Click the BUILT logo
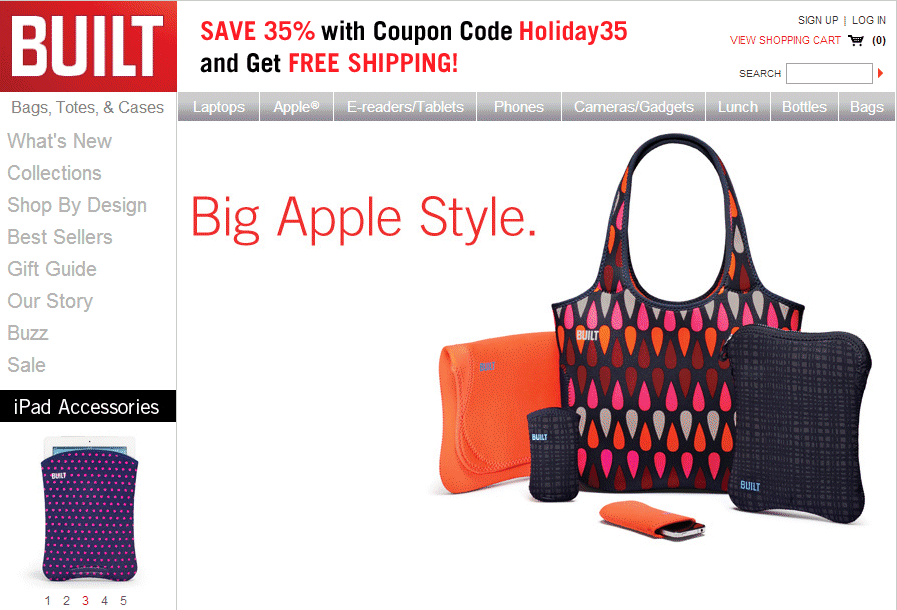Screen dimensions: 897x610 [x=88, y=46]
